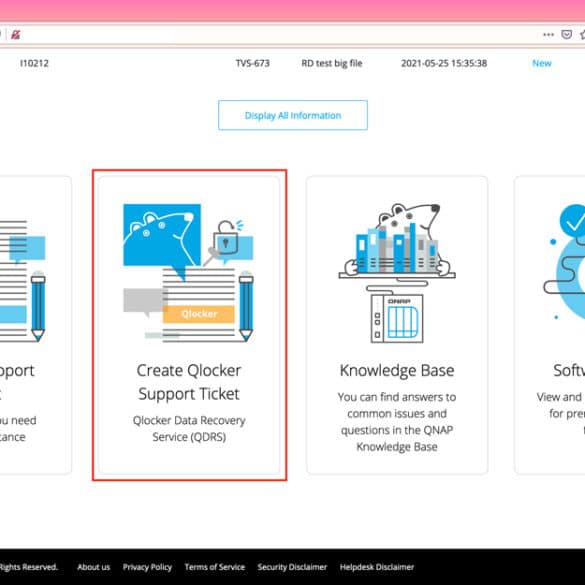Click the Knowledge Base bear with books illustration
This screenshot has height=585, width=585.
click(397, 273)
